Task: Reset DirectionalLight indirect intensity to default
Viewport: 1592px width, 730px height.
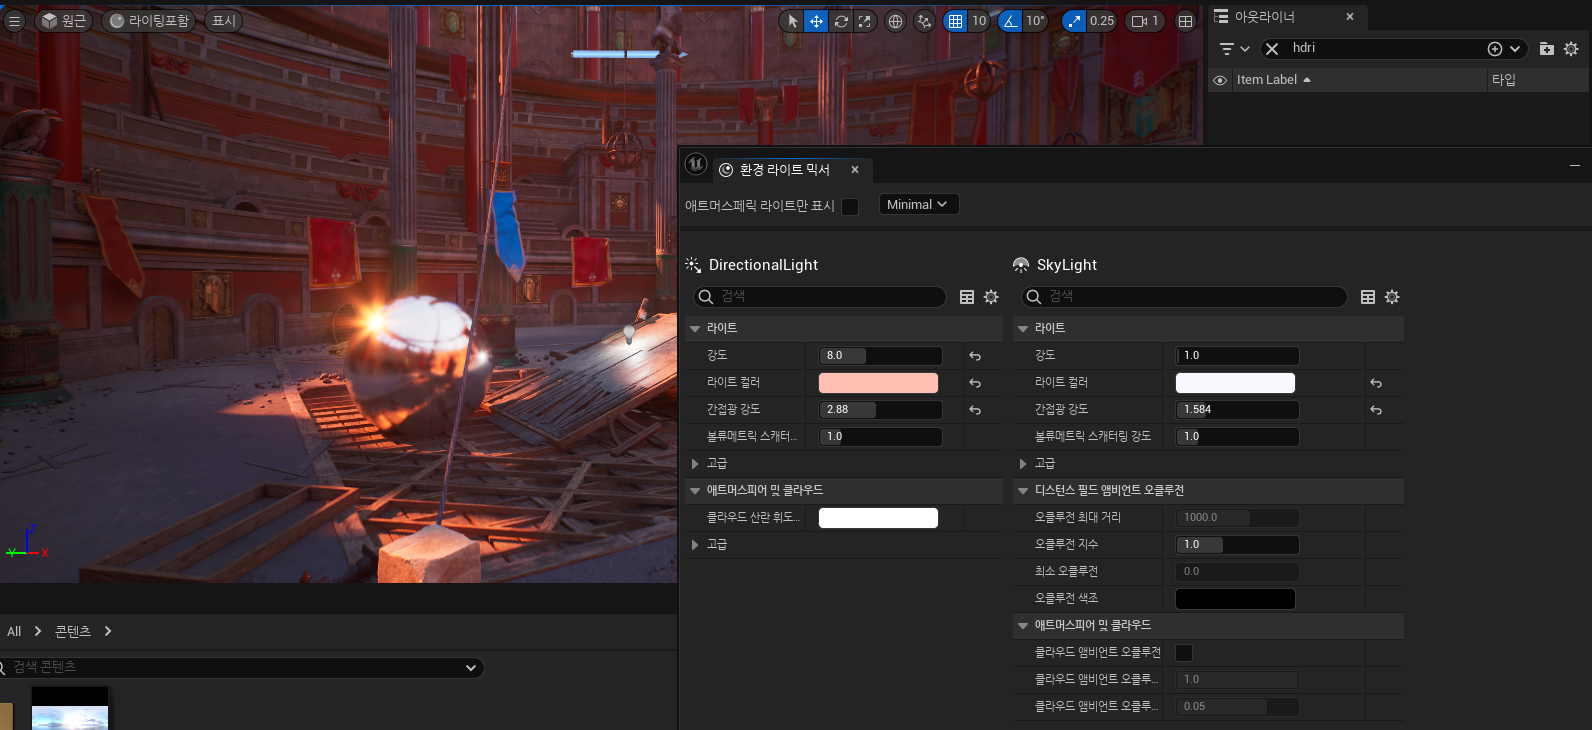Action: [x=975, y=410]
